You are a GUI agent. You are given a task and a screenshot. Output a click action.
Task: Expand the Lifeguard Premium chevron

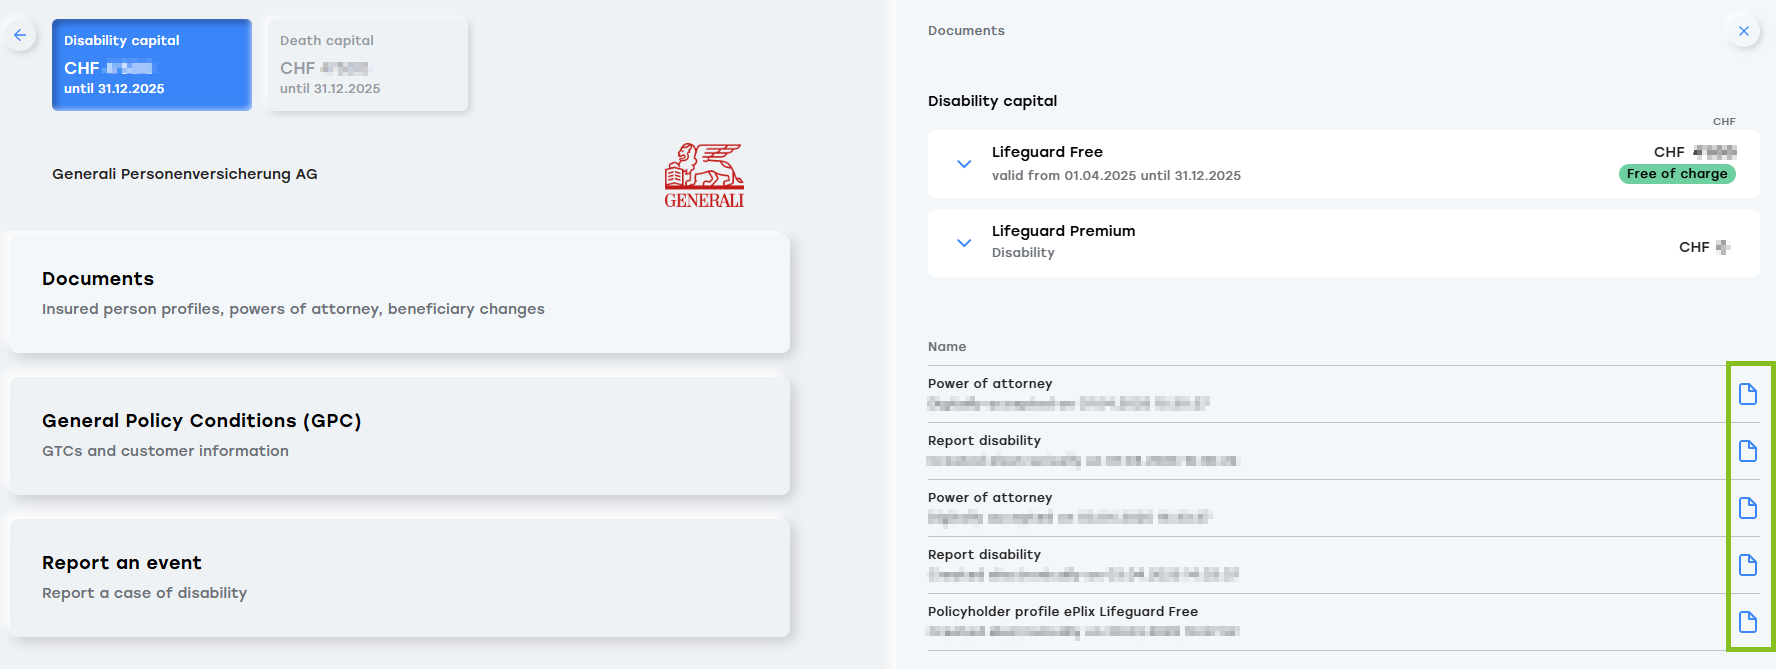click(x=964, y=243)
